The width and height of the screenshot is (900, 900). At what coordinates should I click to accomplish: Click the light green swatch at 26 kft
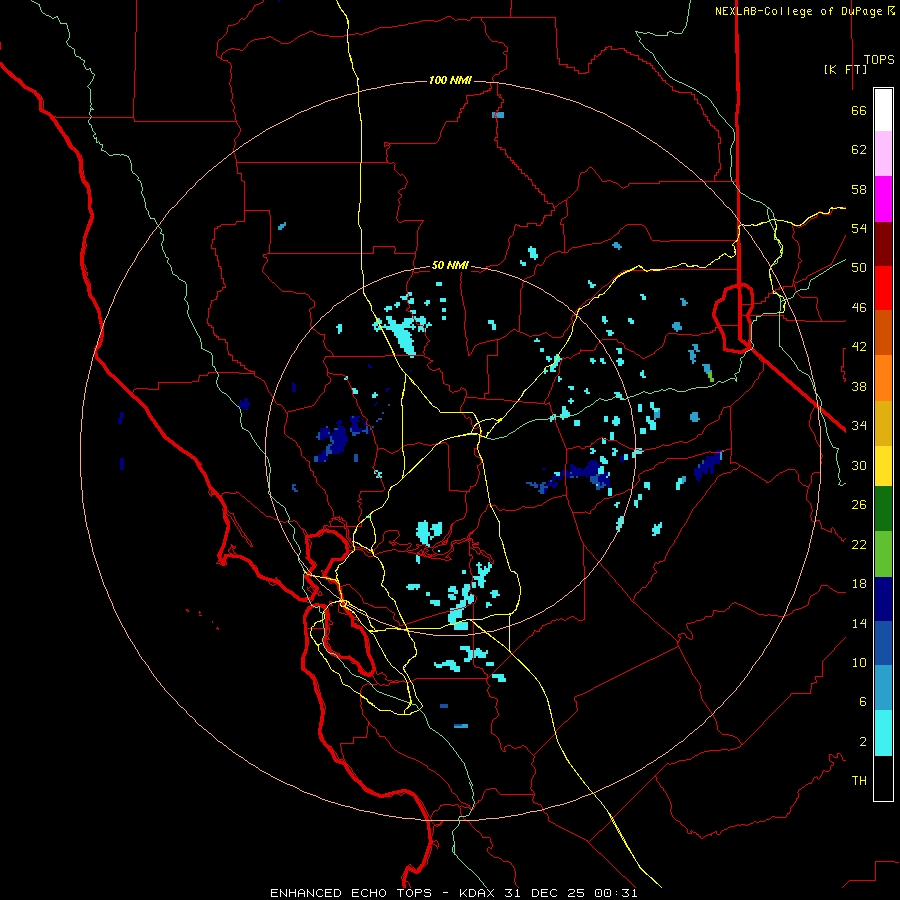coord(883,554)
